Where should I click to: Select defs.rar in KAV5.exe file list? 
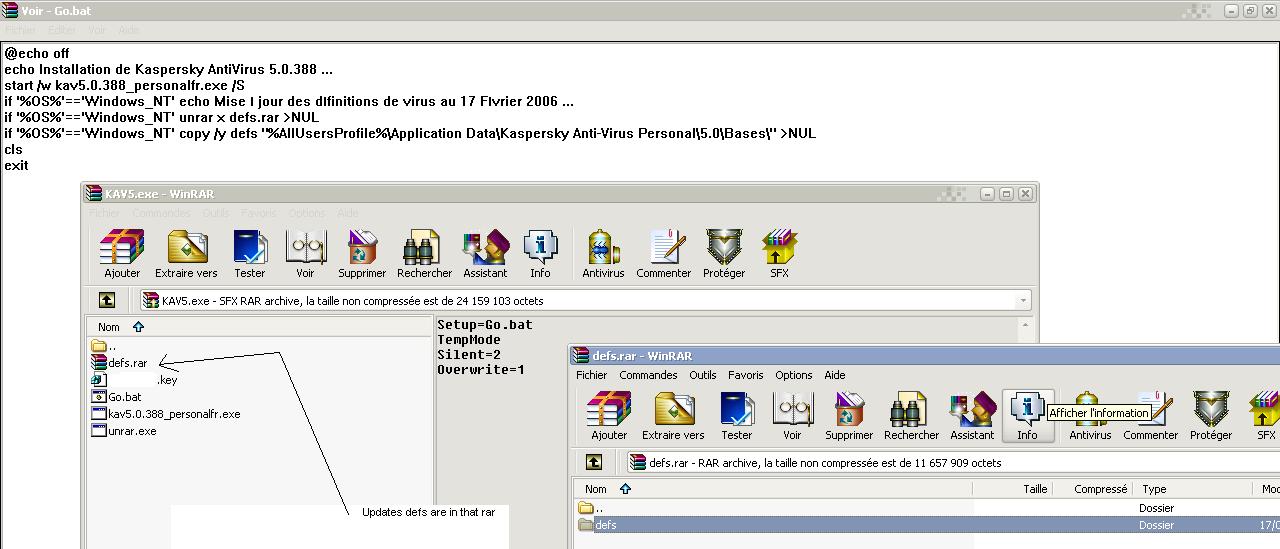[120, 363]
